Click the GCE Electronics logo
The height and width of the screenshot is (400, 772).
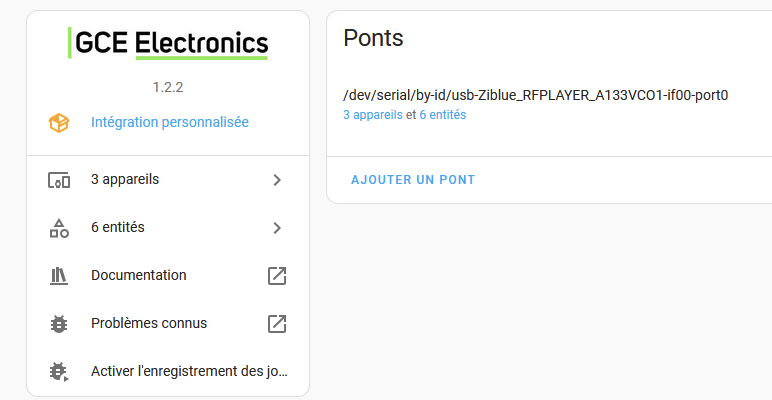click(168, 43)
